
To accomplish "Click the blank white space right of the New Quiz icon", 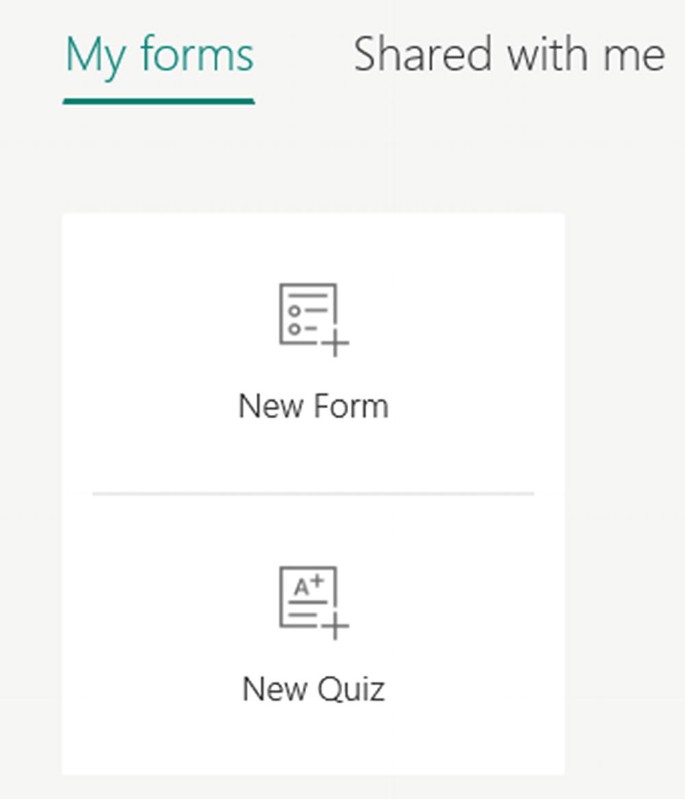I will point(457,602).
